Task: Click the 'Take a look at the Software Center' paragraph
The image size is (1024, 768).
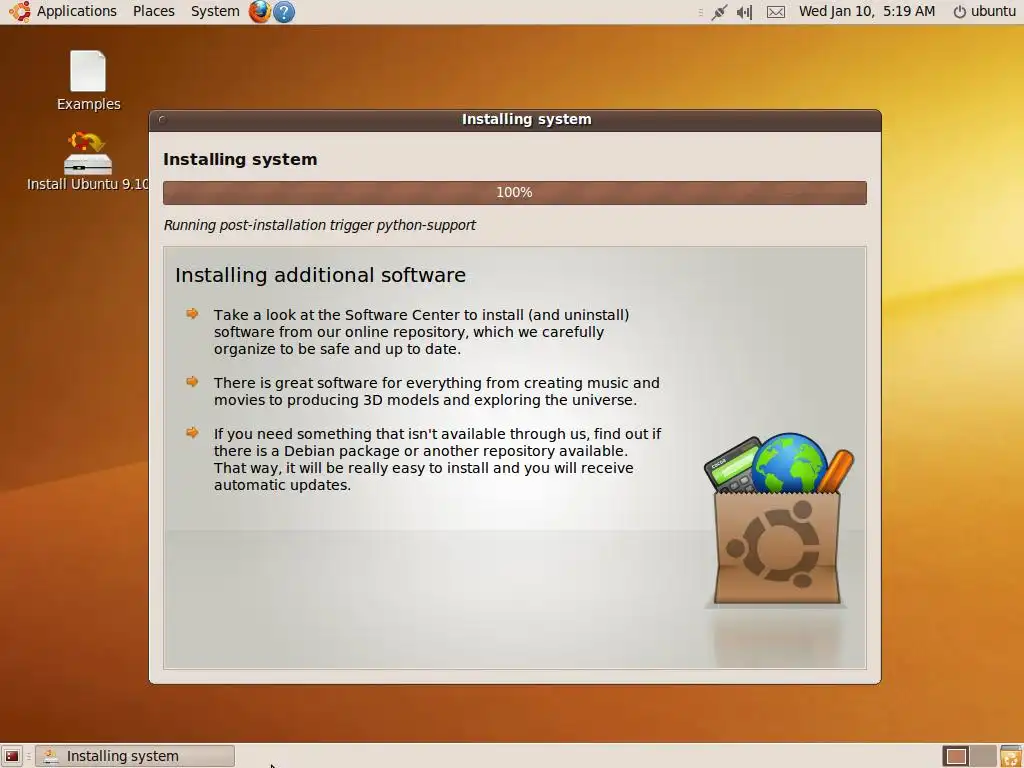Action: (x=421, y=332)
